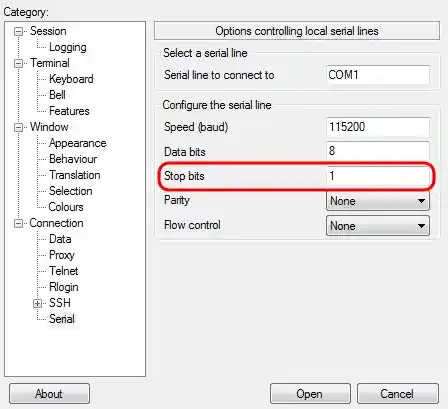Collapse the Window category node
The image size is (448, 409).
[19, 127]
